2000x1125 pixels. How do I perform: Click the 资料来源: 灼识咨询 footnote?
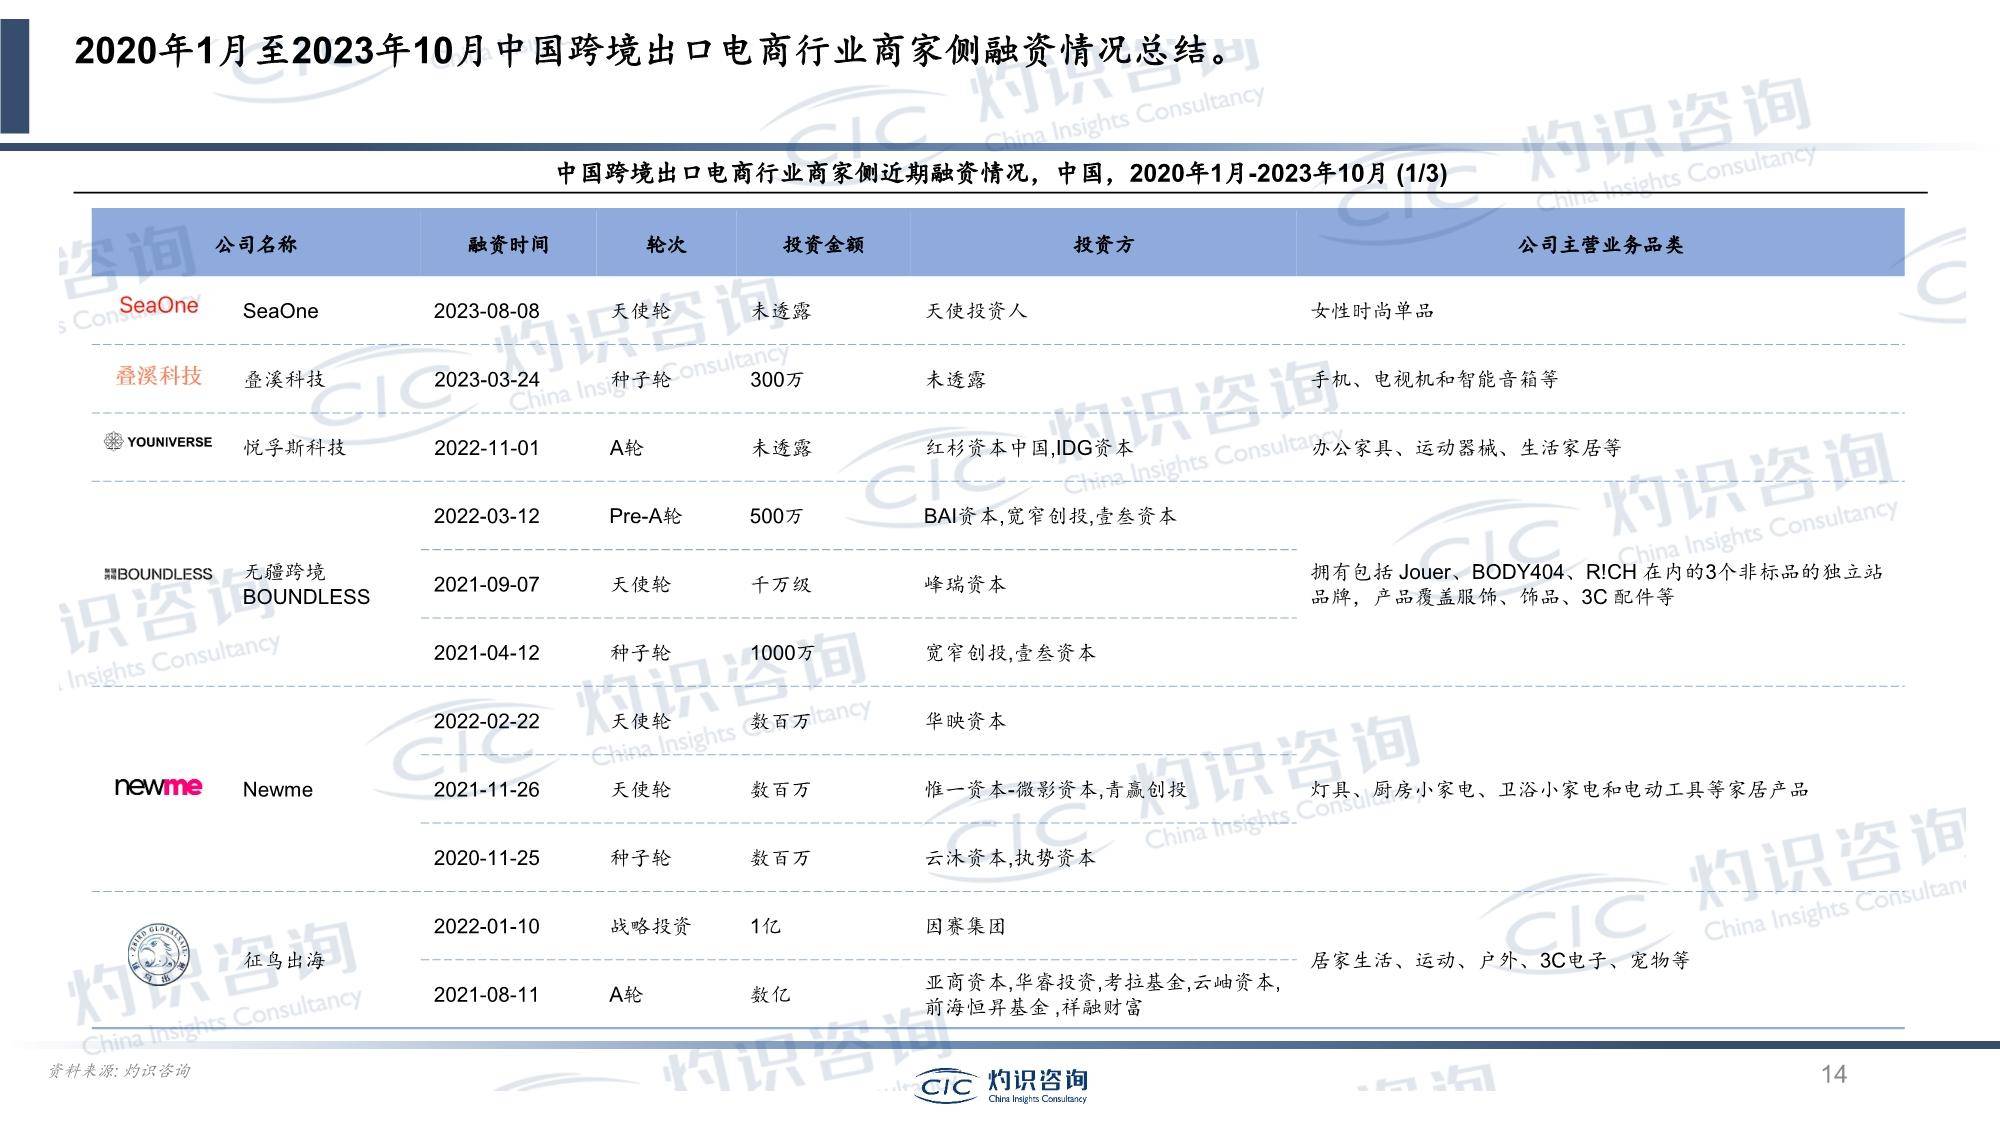pyautogui.click(x=119, y=1070)
